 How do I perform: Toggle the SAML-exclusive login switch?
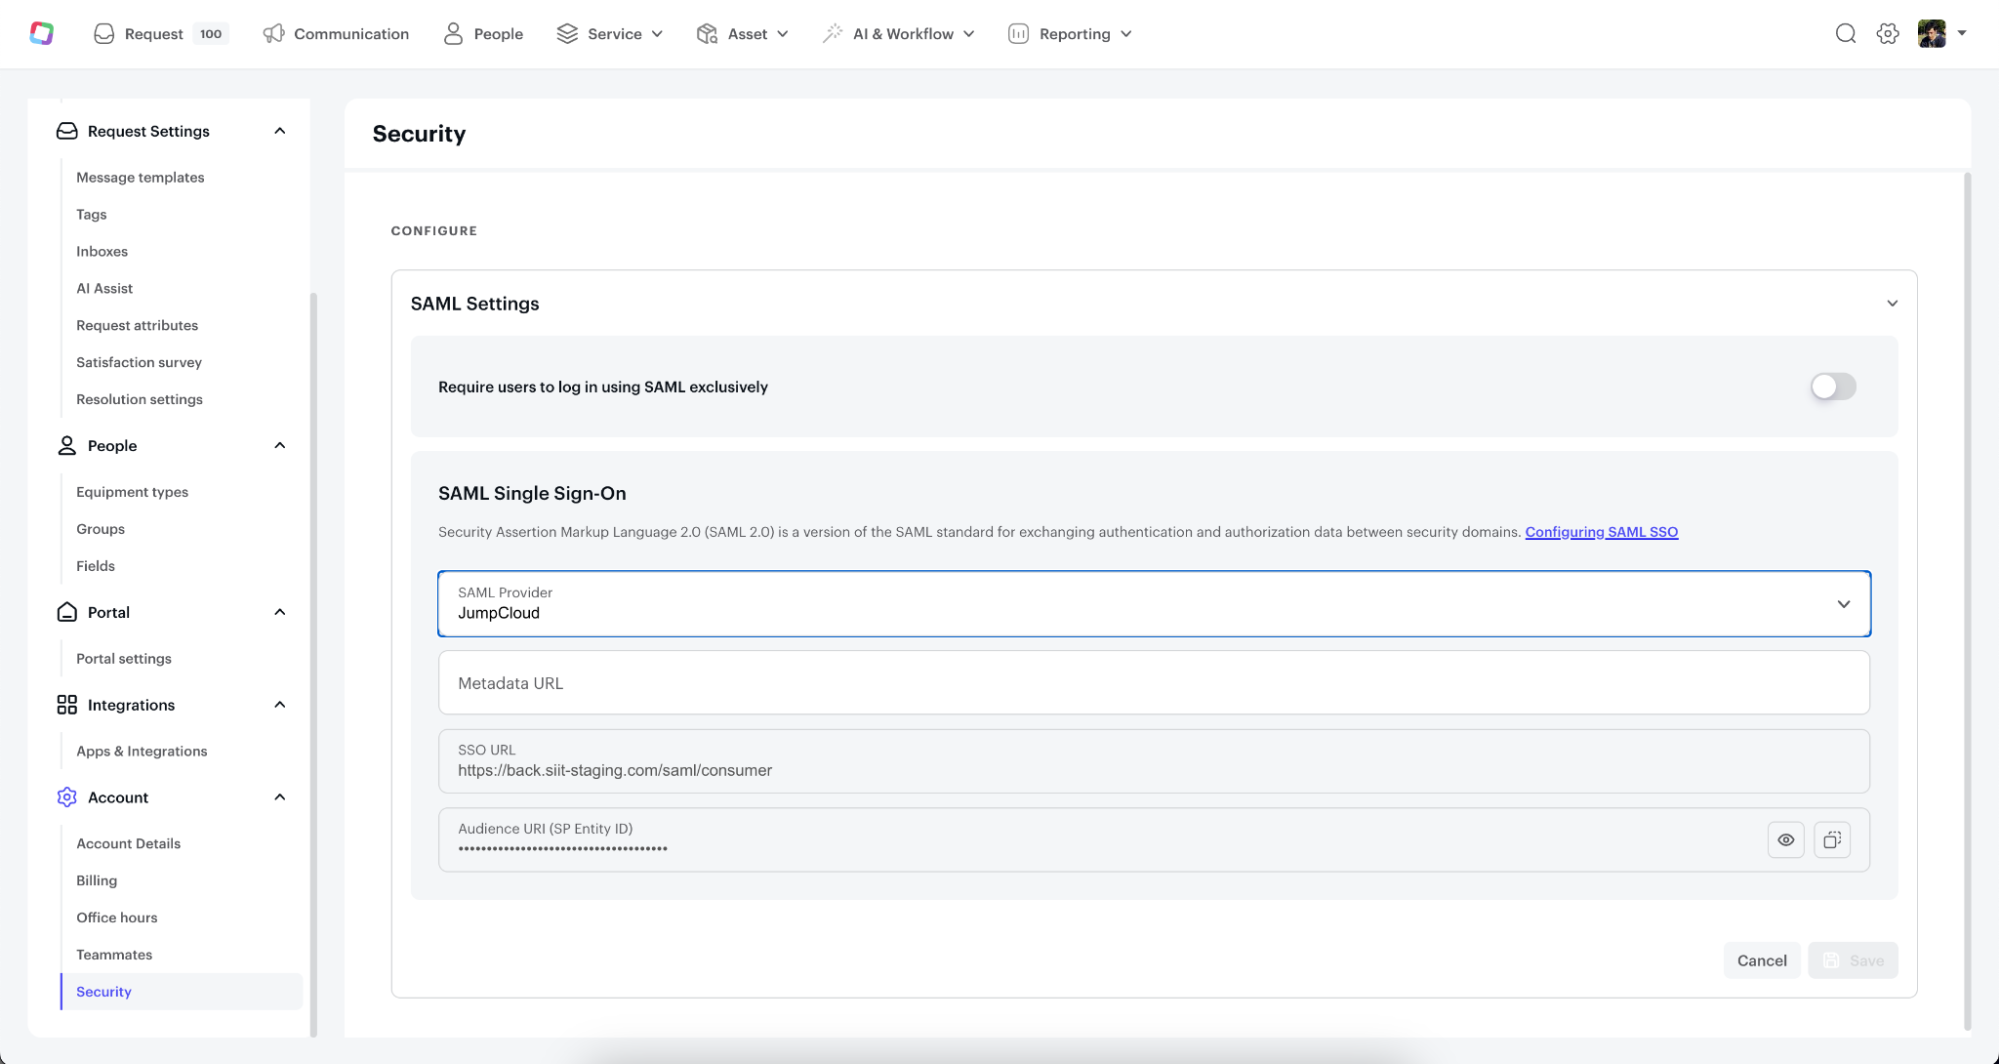point(1832,387)
